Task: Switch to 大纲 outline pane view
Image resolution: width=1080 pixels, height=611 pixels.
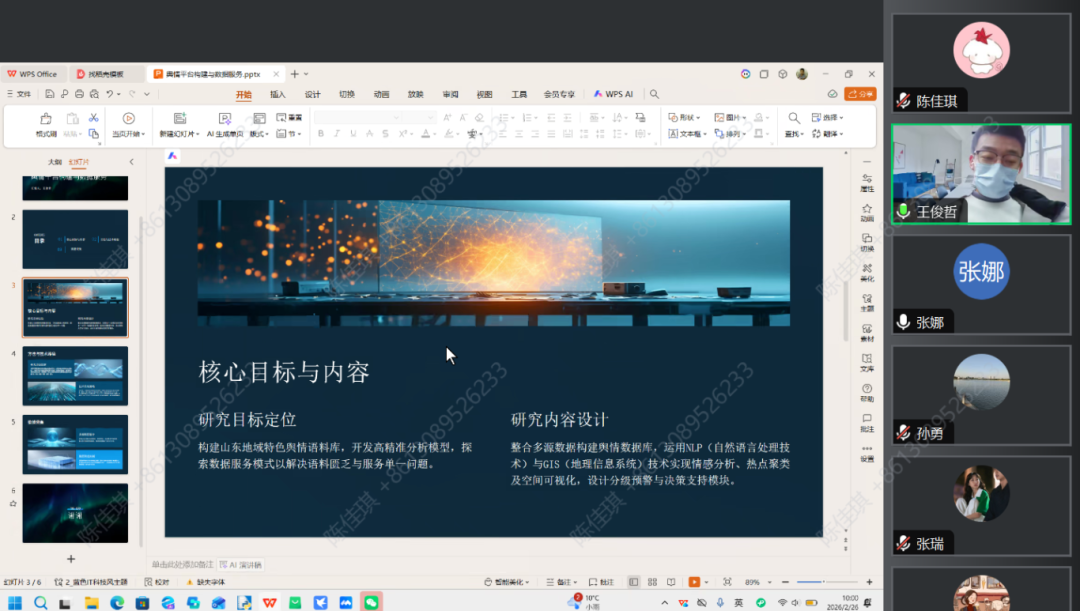Action: (55, 162)
